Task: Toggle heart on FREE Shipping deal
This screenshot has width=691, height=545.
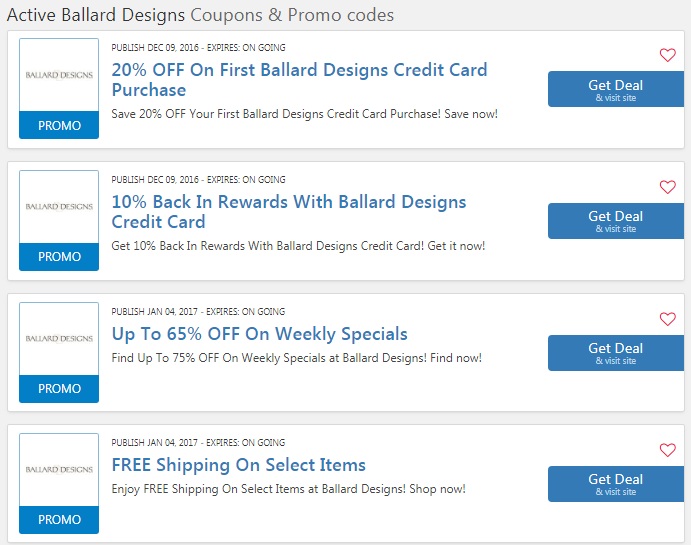Action: [x=667, y=450]
